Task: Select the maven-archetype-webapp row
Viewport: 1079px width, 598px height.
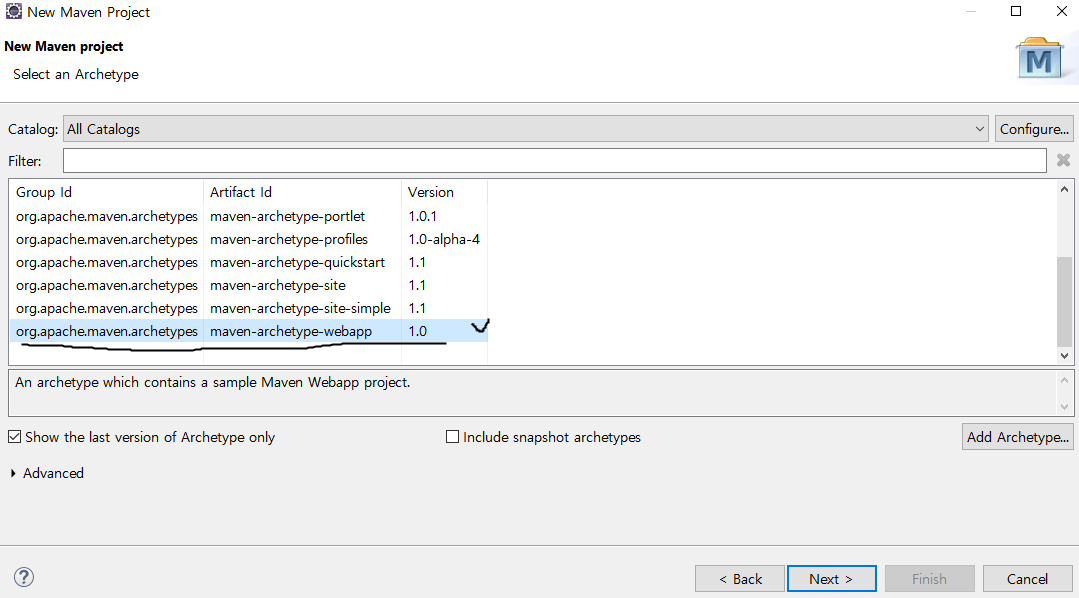Action: click(248, 331)
